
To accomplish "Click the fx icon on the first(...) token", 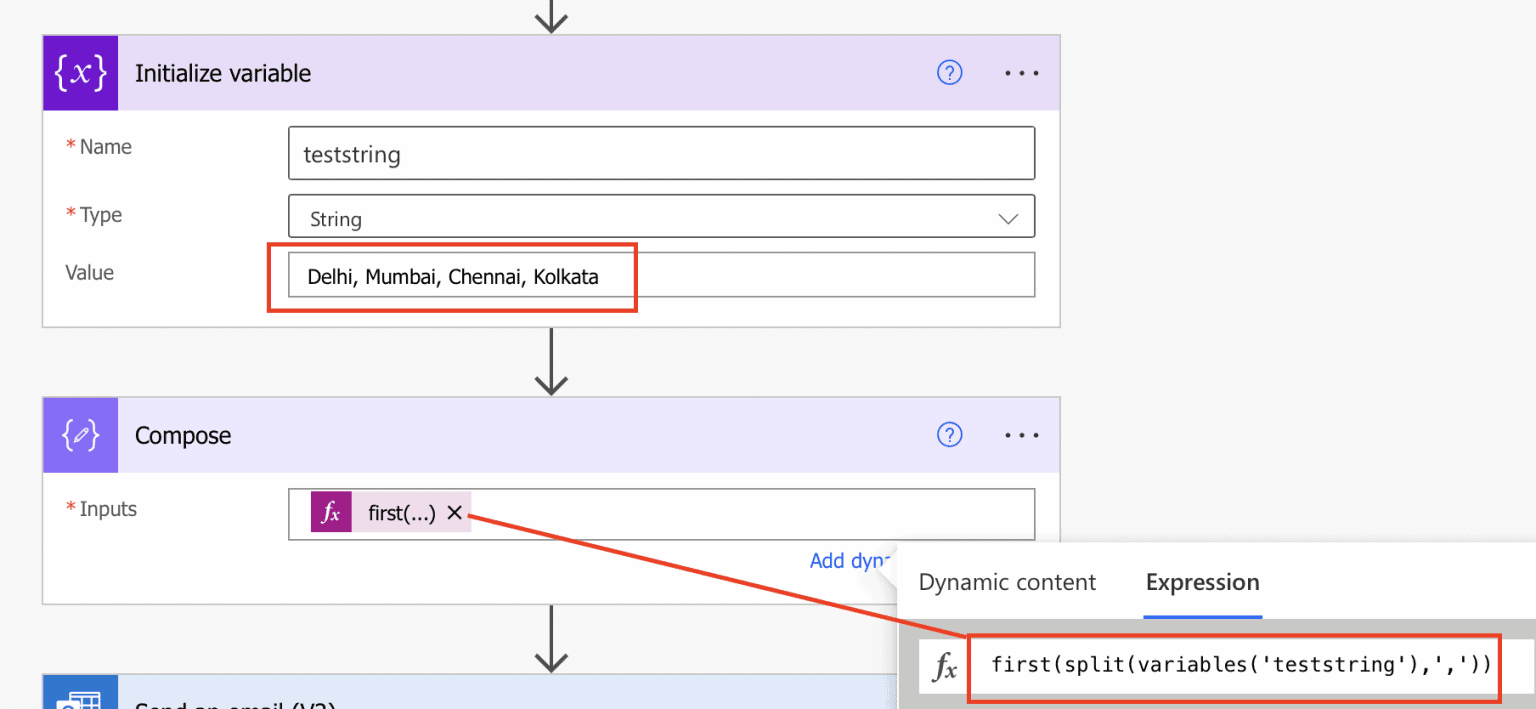I will 330,512.
